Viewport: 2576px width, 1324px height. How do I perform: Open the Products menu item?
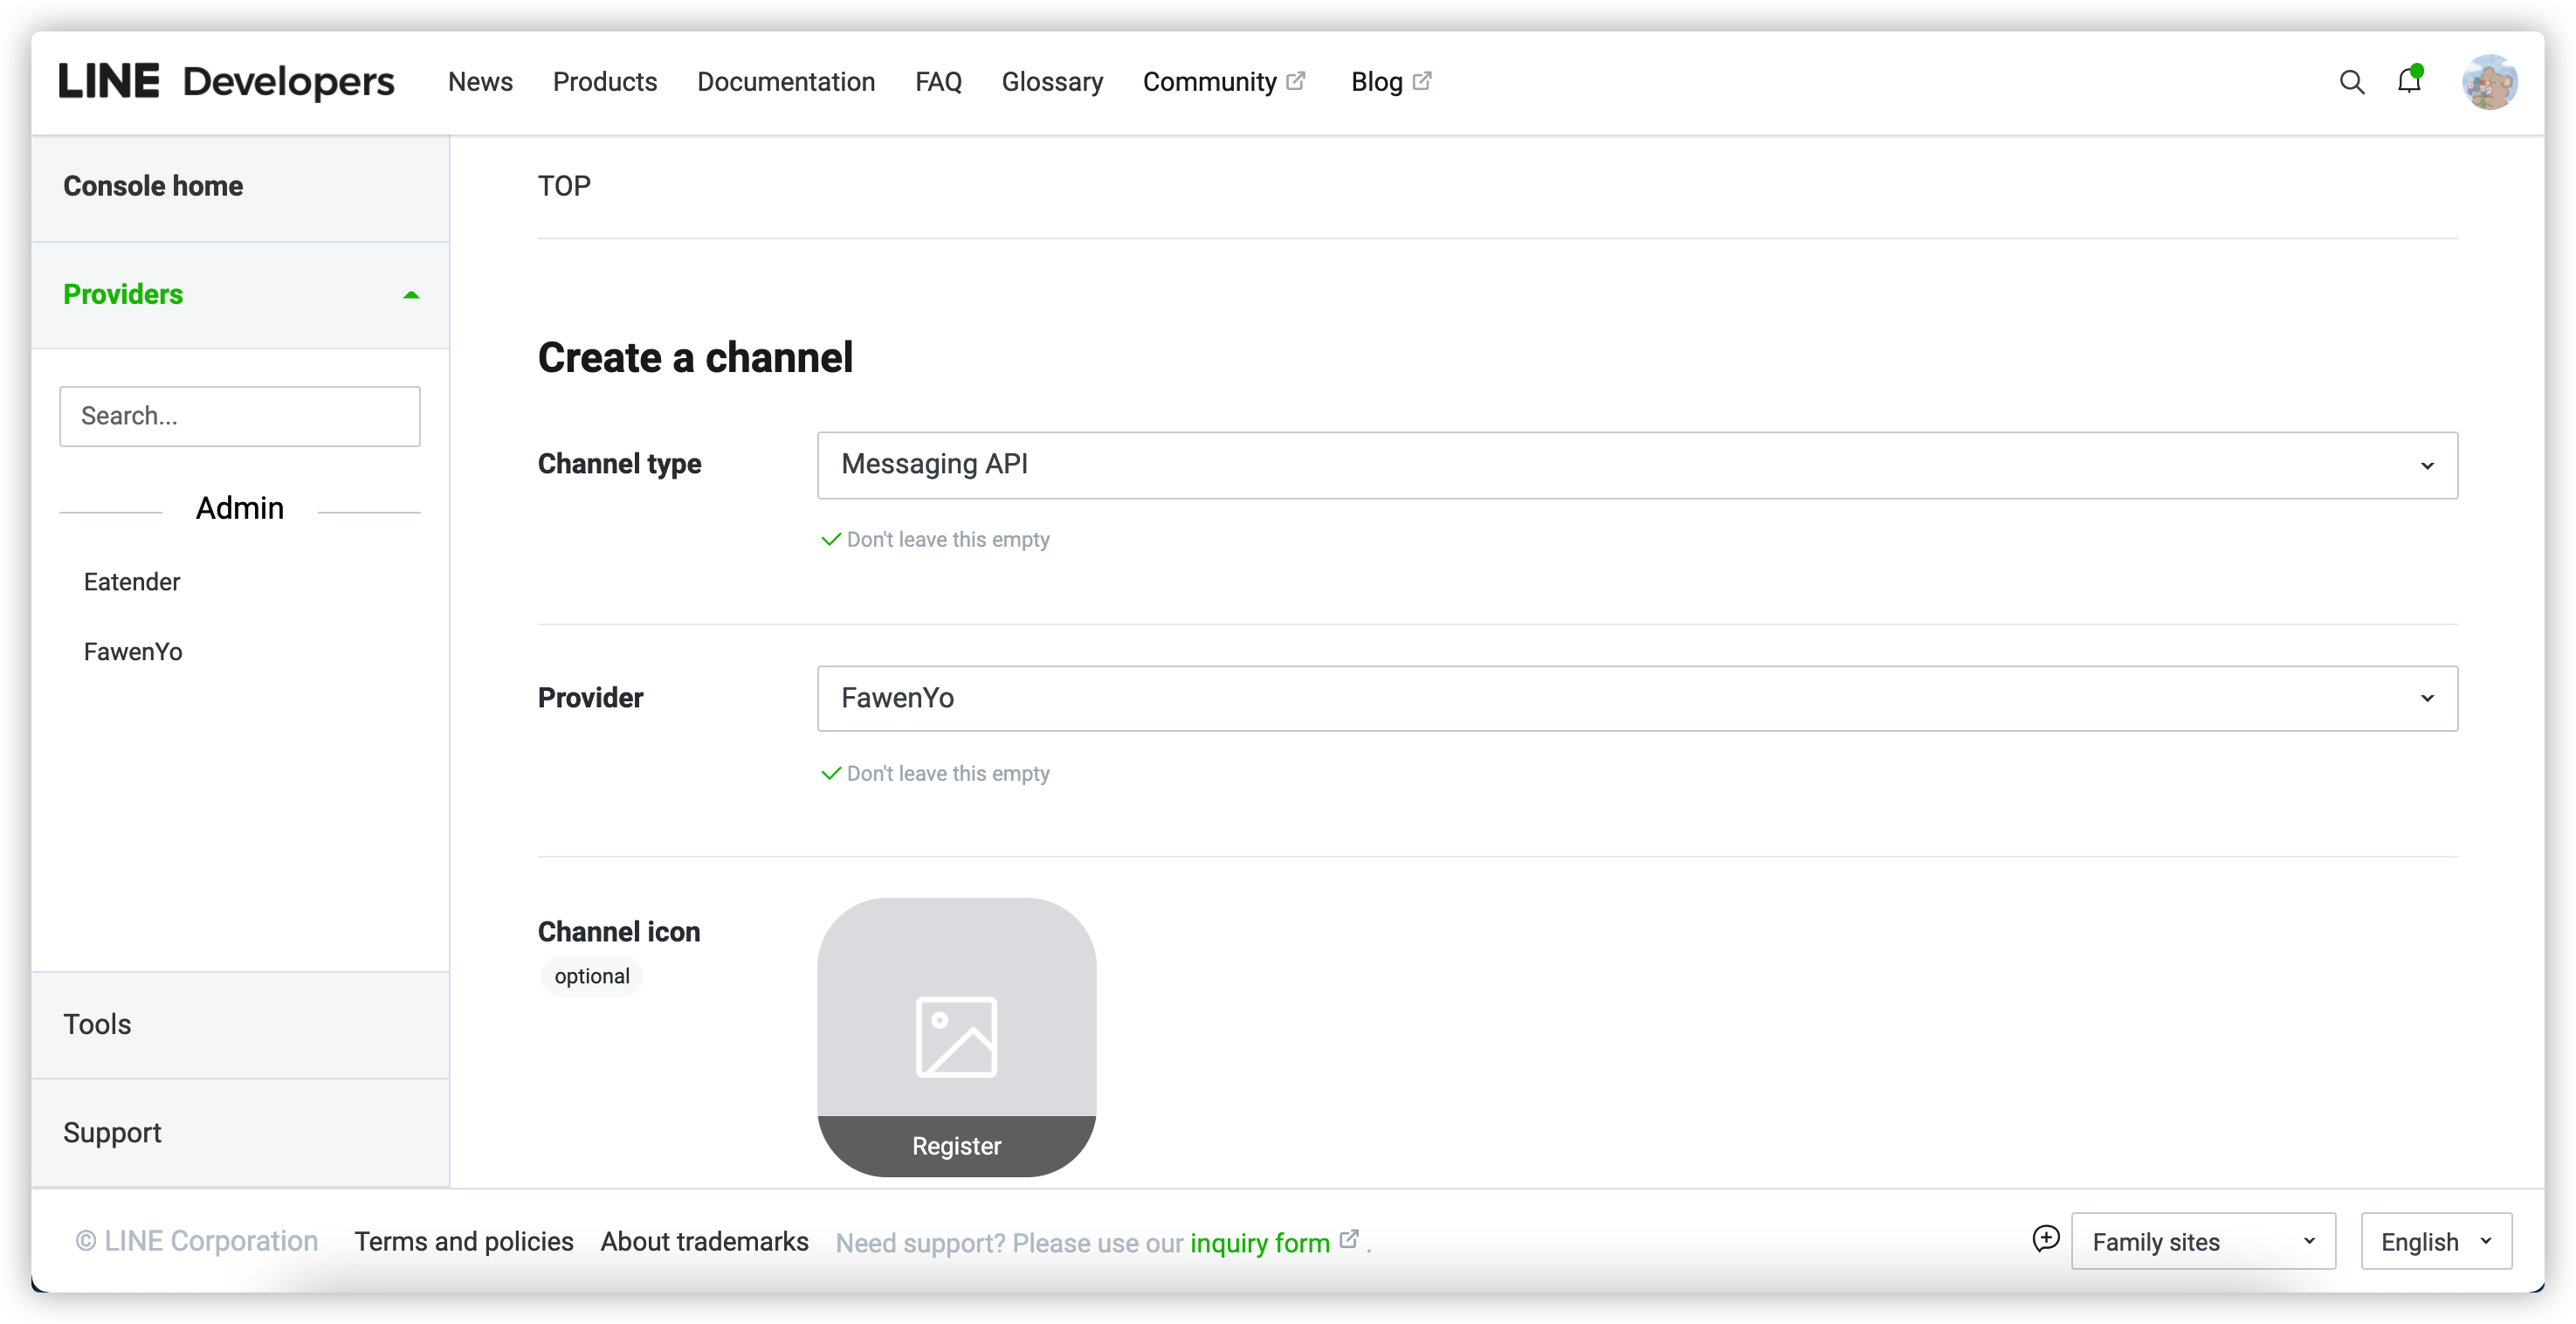click(x=605, y=82)
